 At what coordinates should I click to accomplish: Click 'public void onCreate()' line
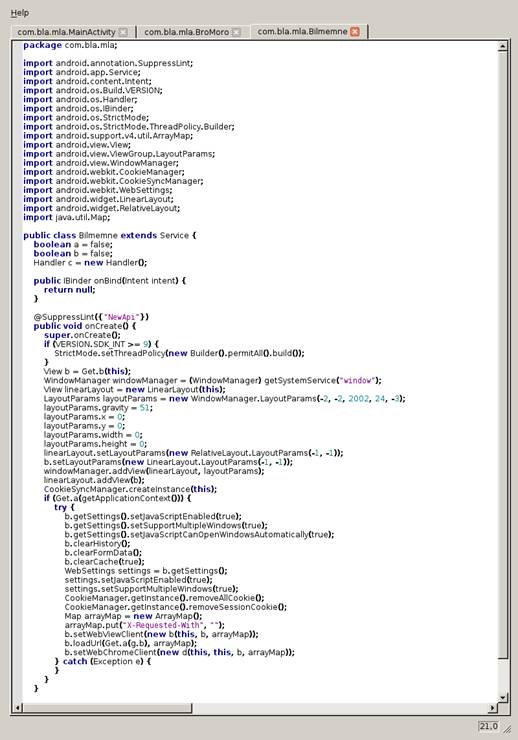[85, 326]
